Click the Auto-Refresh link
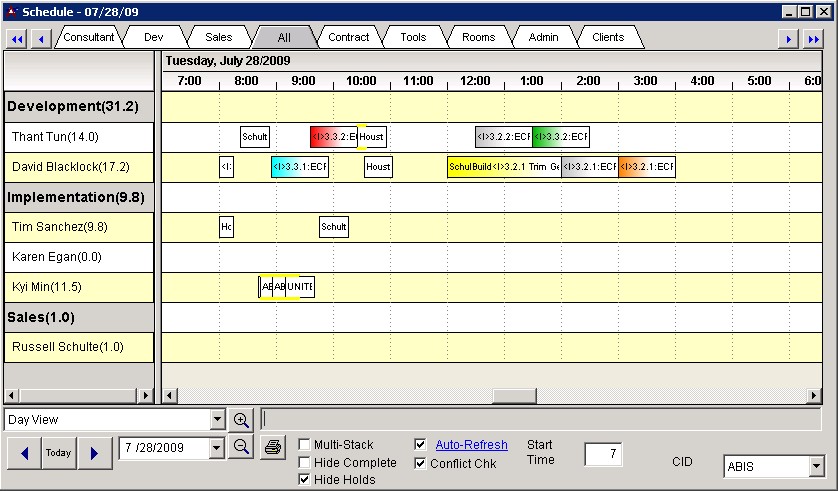The height and width of the screenshot is (491, 838). (471, 445)
